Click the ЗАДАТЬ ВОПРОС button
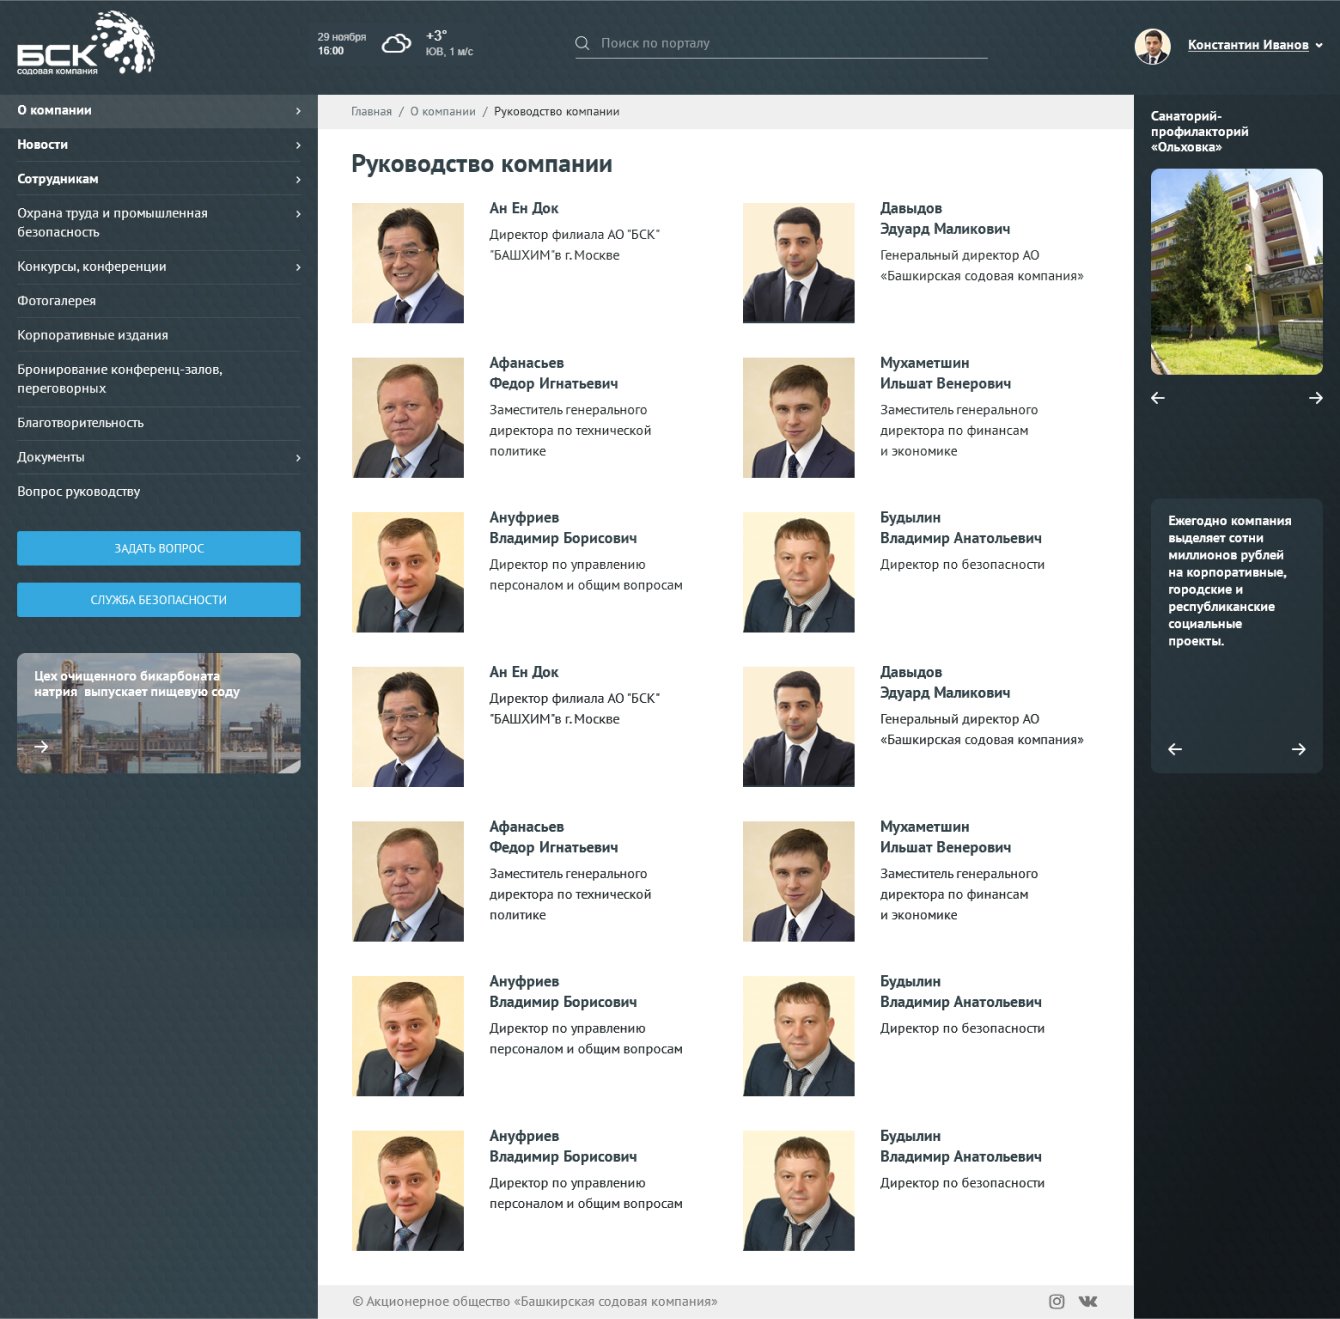 [x=159, y=548]
